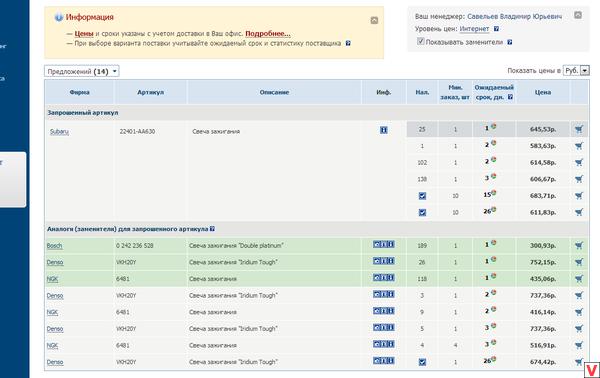Sort by the Цена column header
600x378 pixels.
(x=543, y=92)
